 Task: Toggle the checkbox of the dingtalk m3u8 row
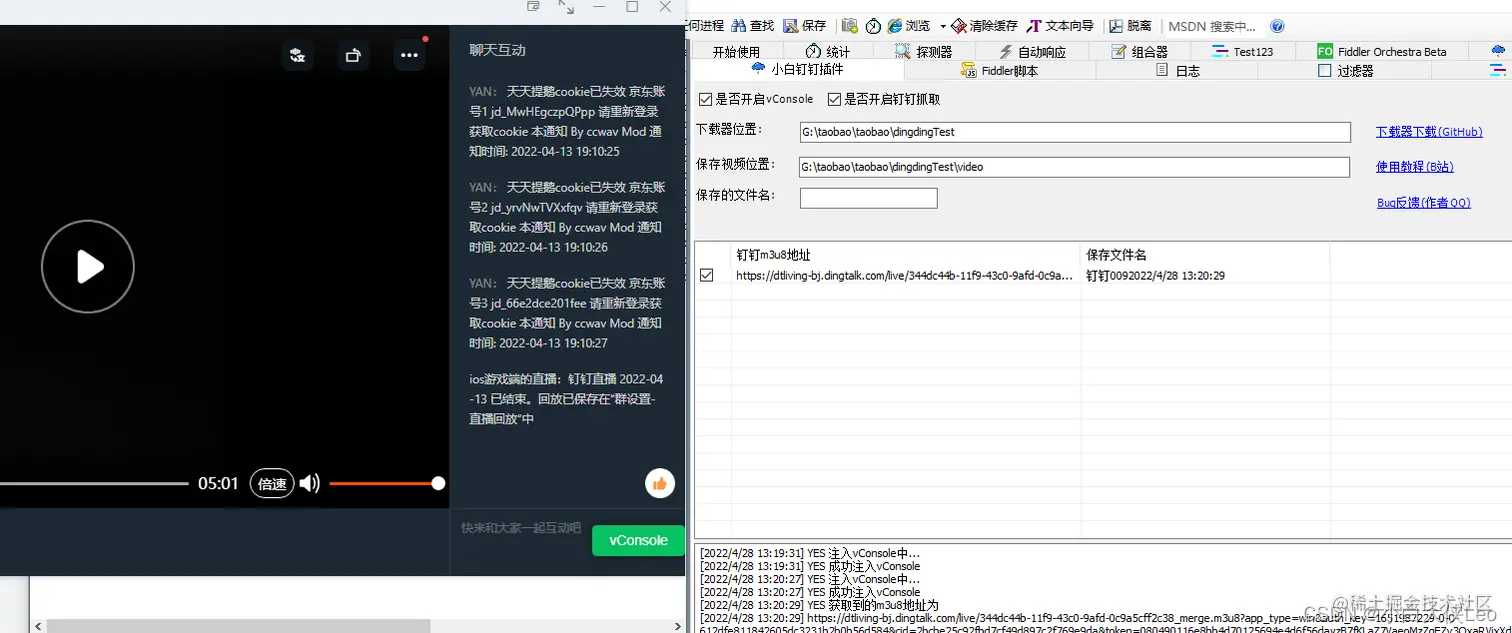point(707,275)
